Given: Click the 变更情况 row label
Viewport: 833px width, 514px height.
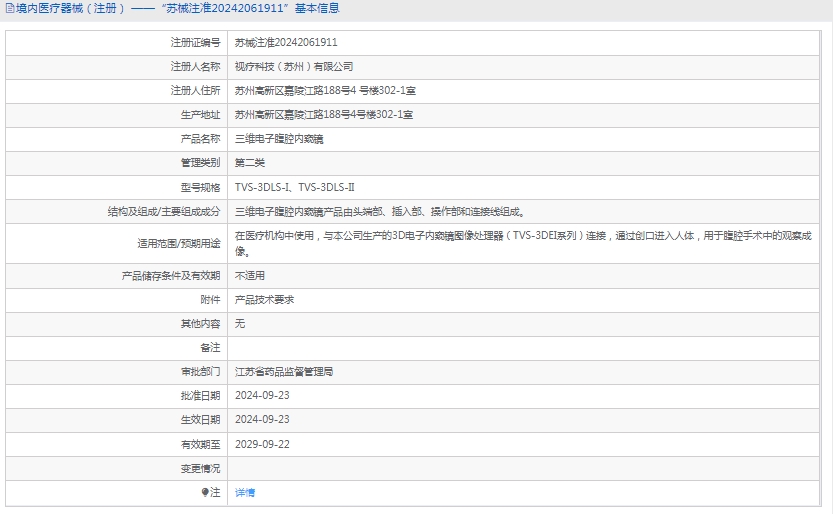Looking at the screenshot, I should (199, 468).
